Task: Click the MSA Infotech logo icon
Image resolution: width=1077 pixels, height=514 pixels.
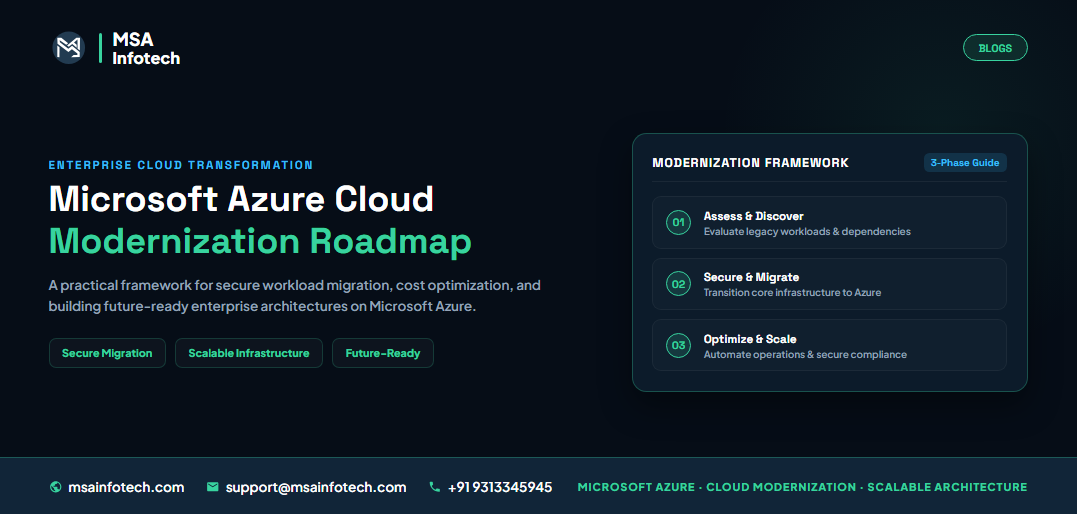Action: 69,48
